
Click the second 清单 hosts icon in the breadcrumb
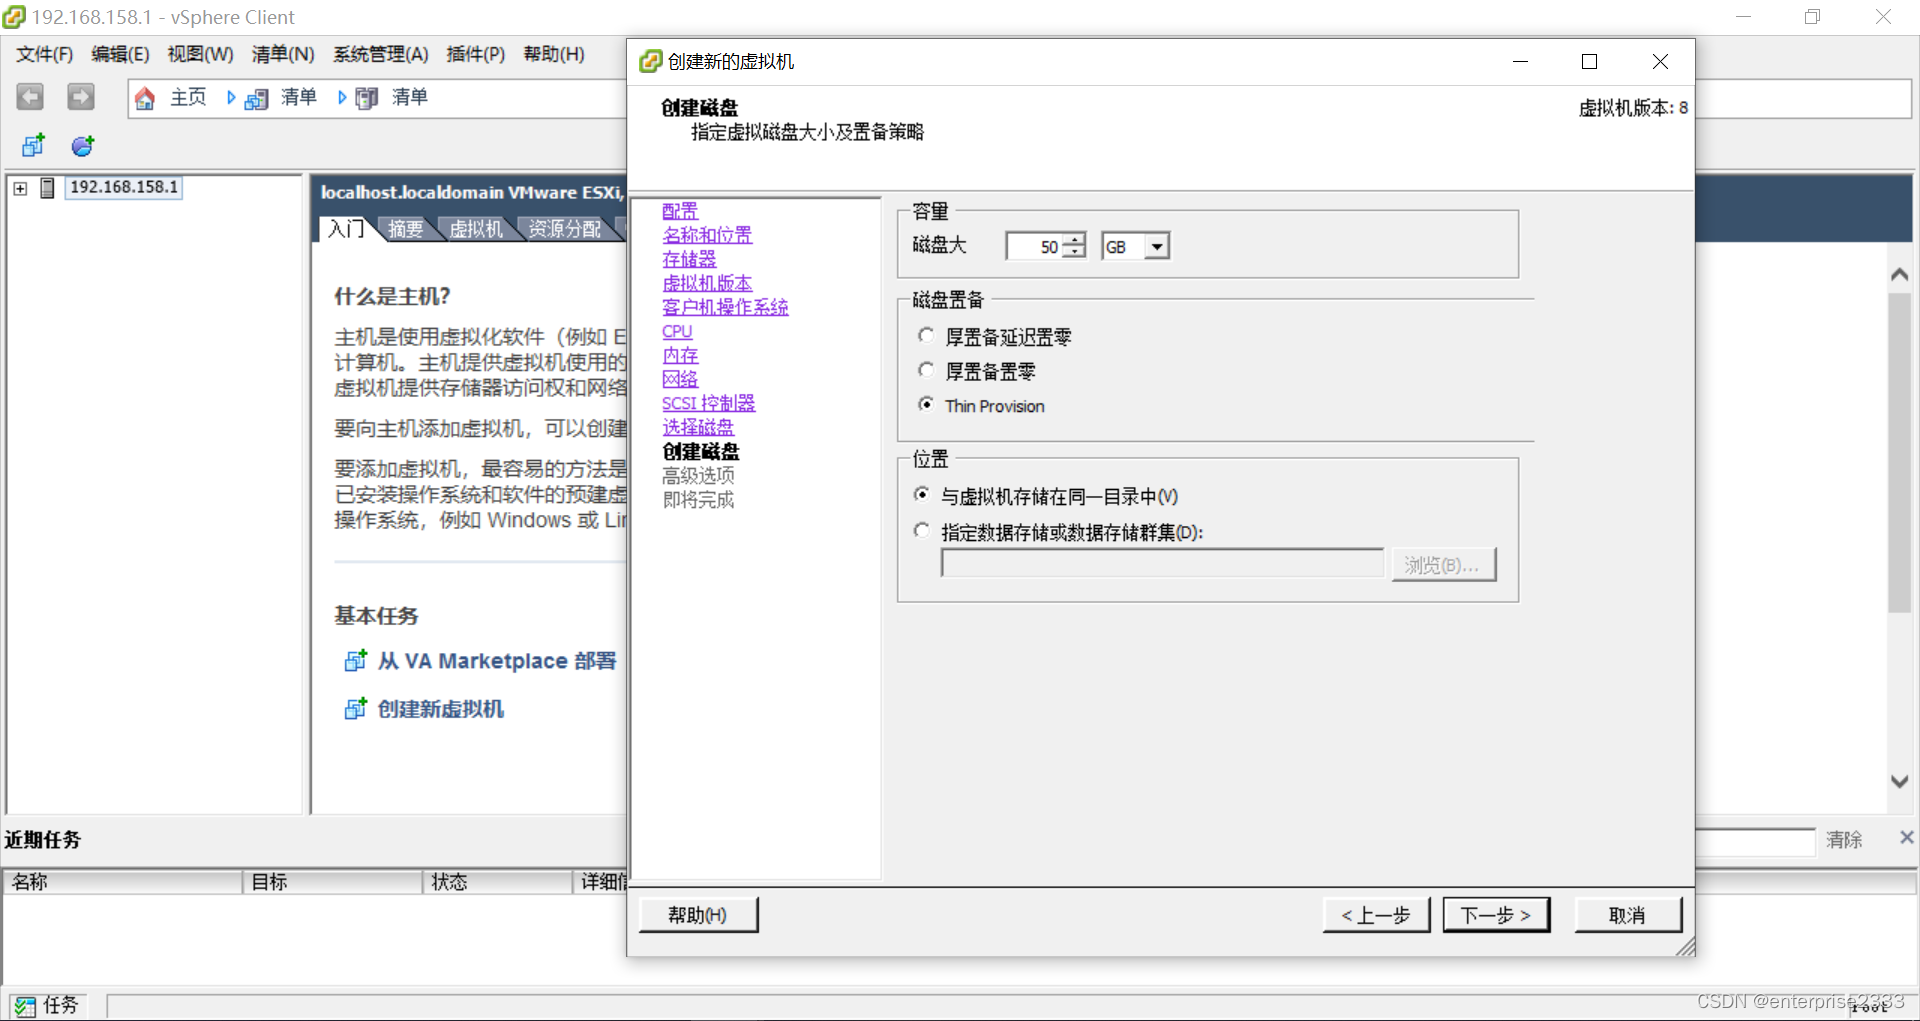367,98
